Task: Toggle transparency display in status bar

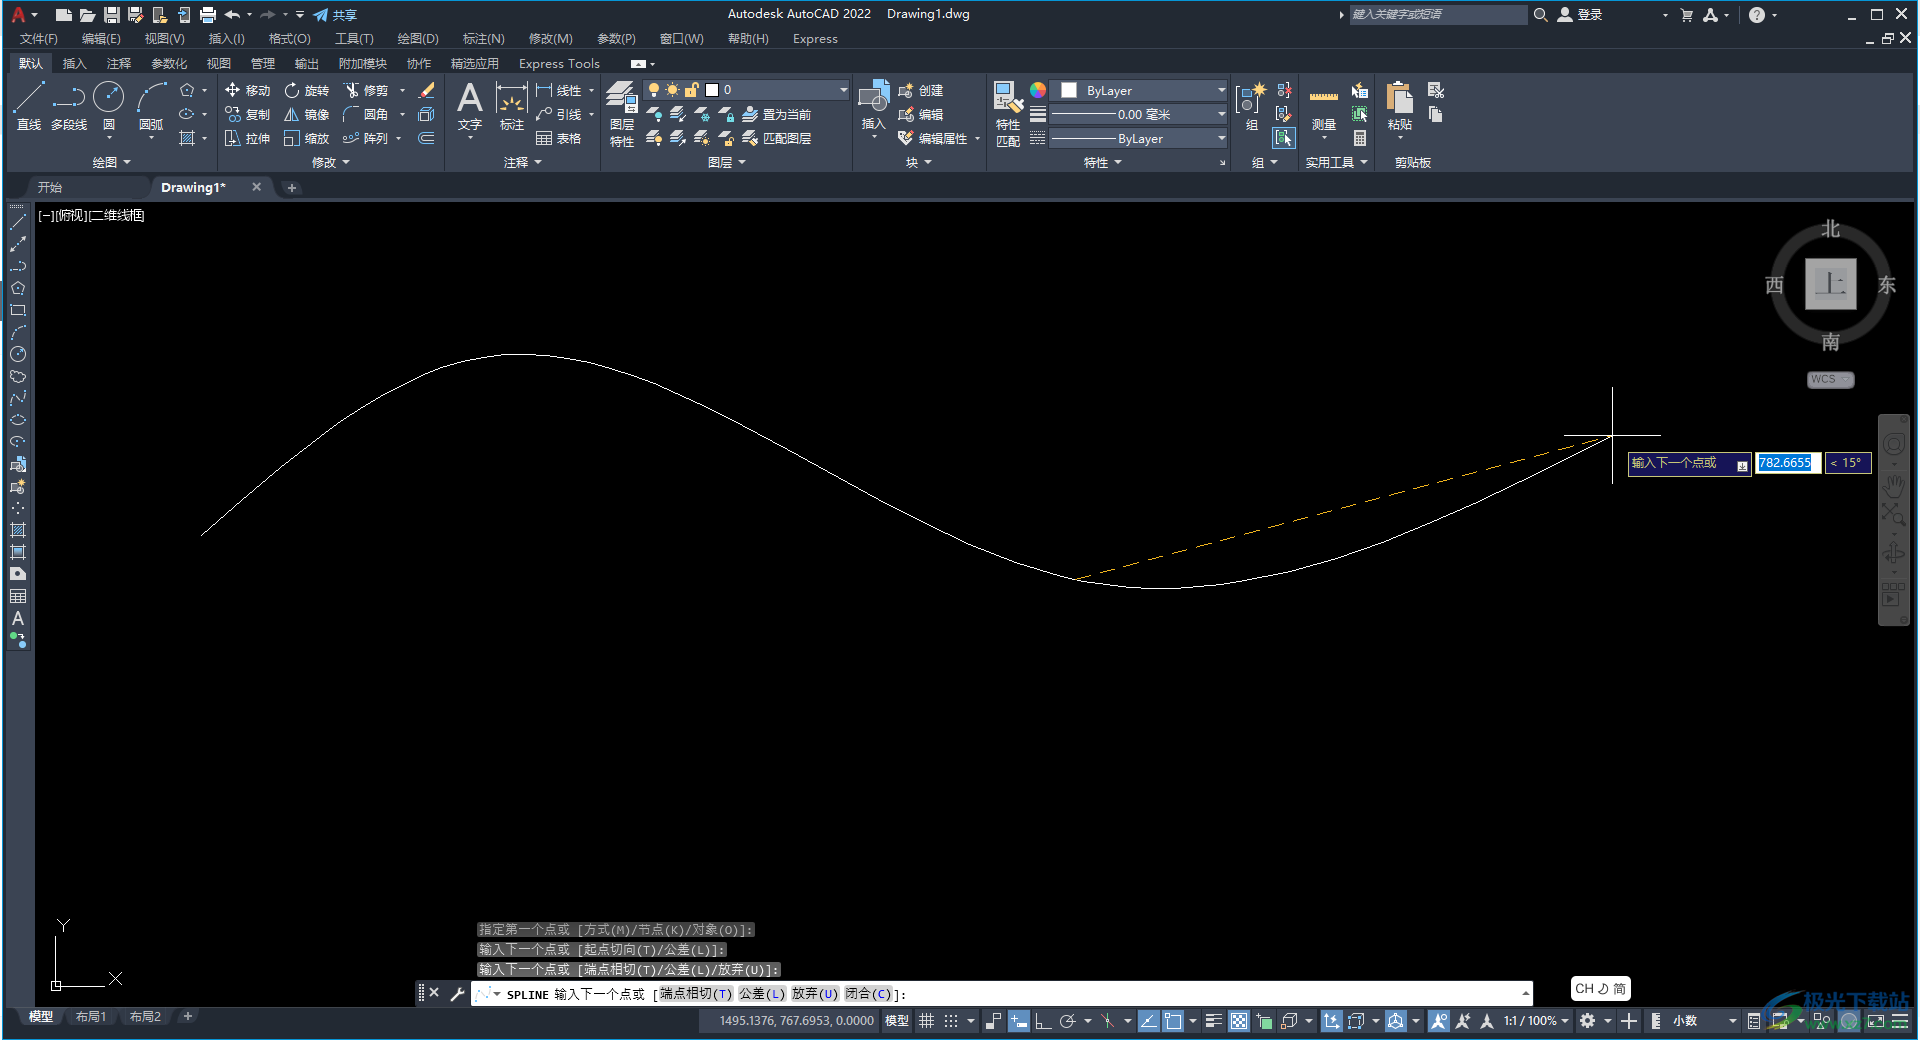Action: click(1239, 1021)
